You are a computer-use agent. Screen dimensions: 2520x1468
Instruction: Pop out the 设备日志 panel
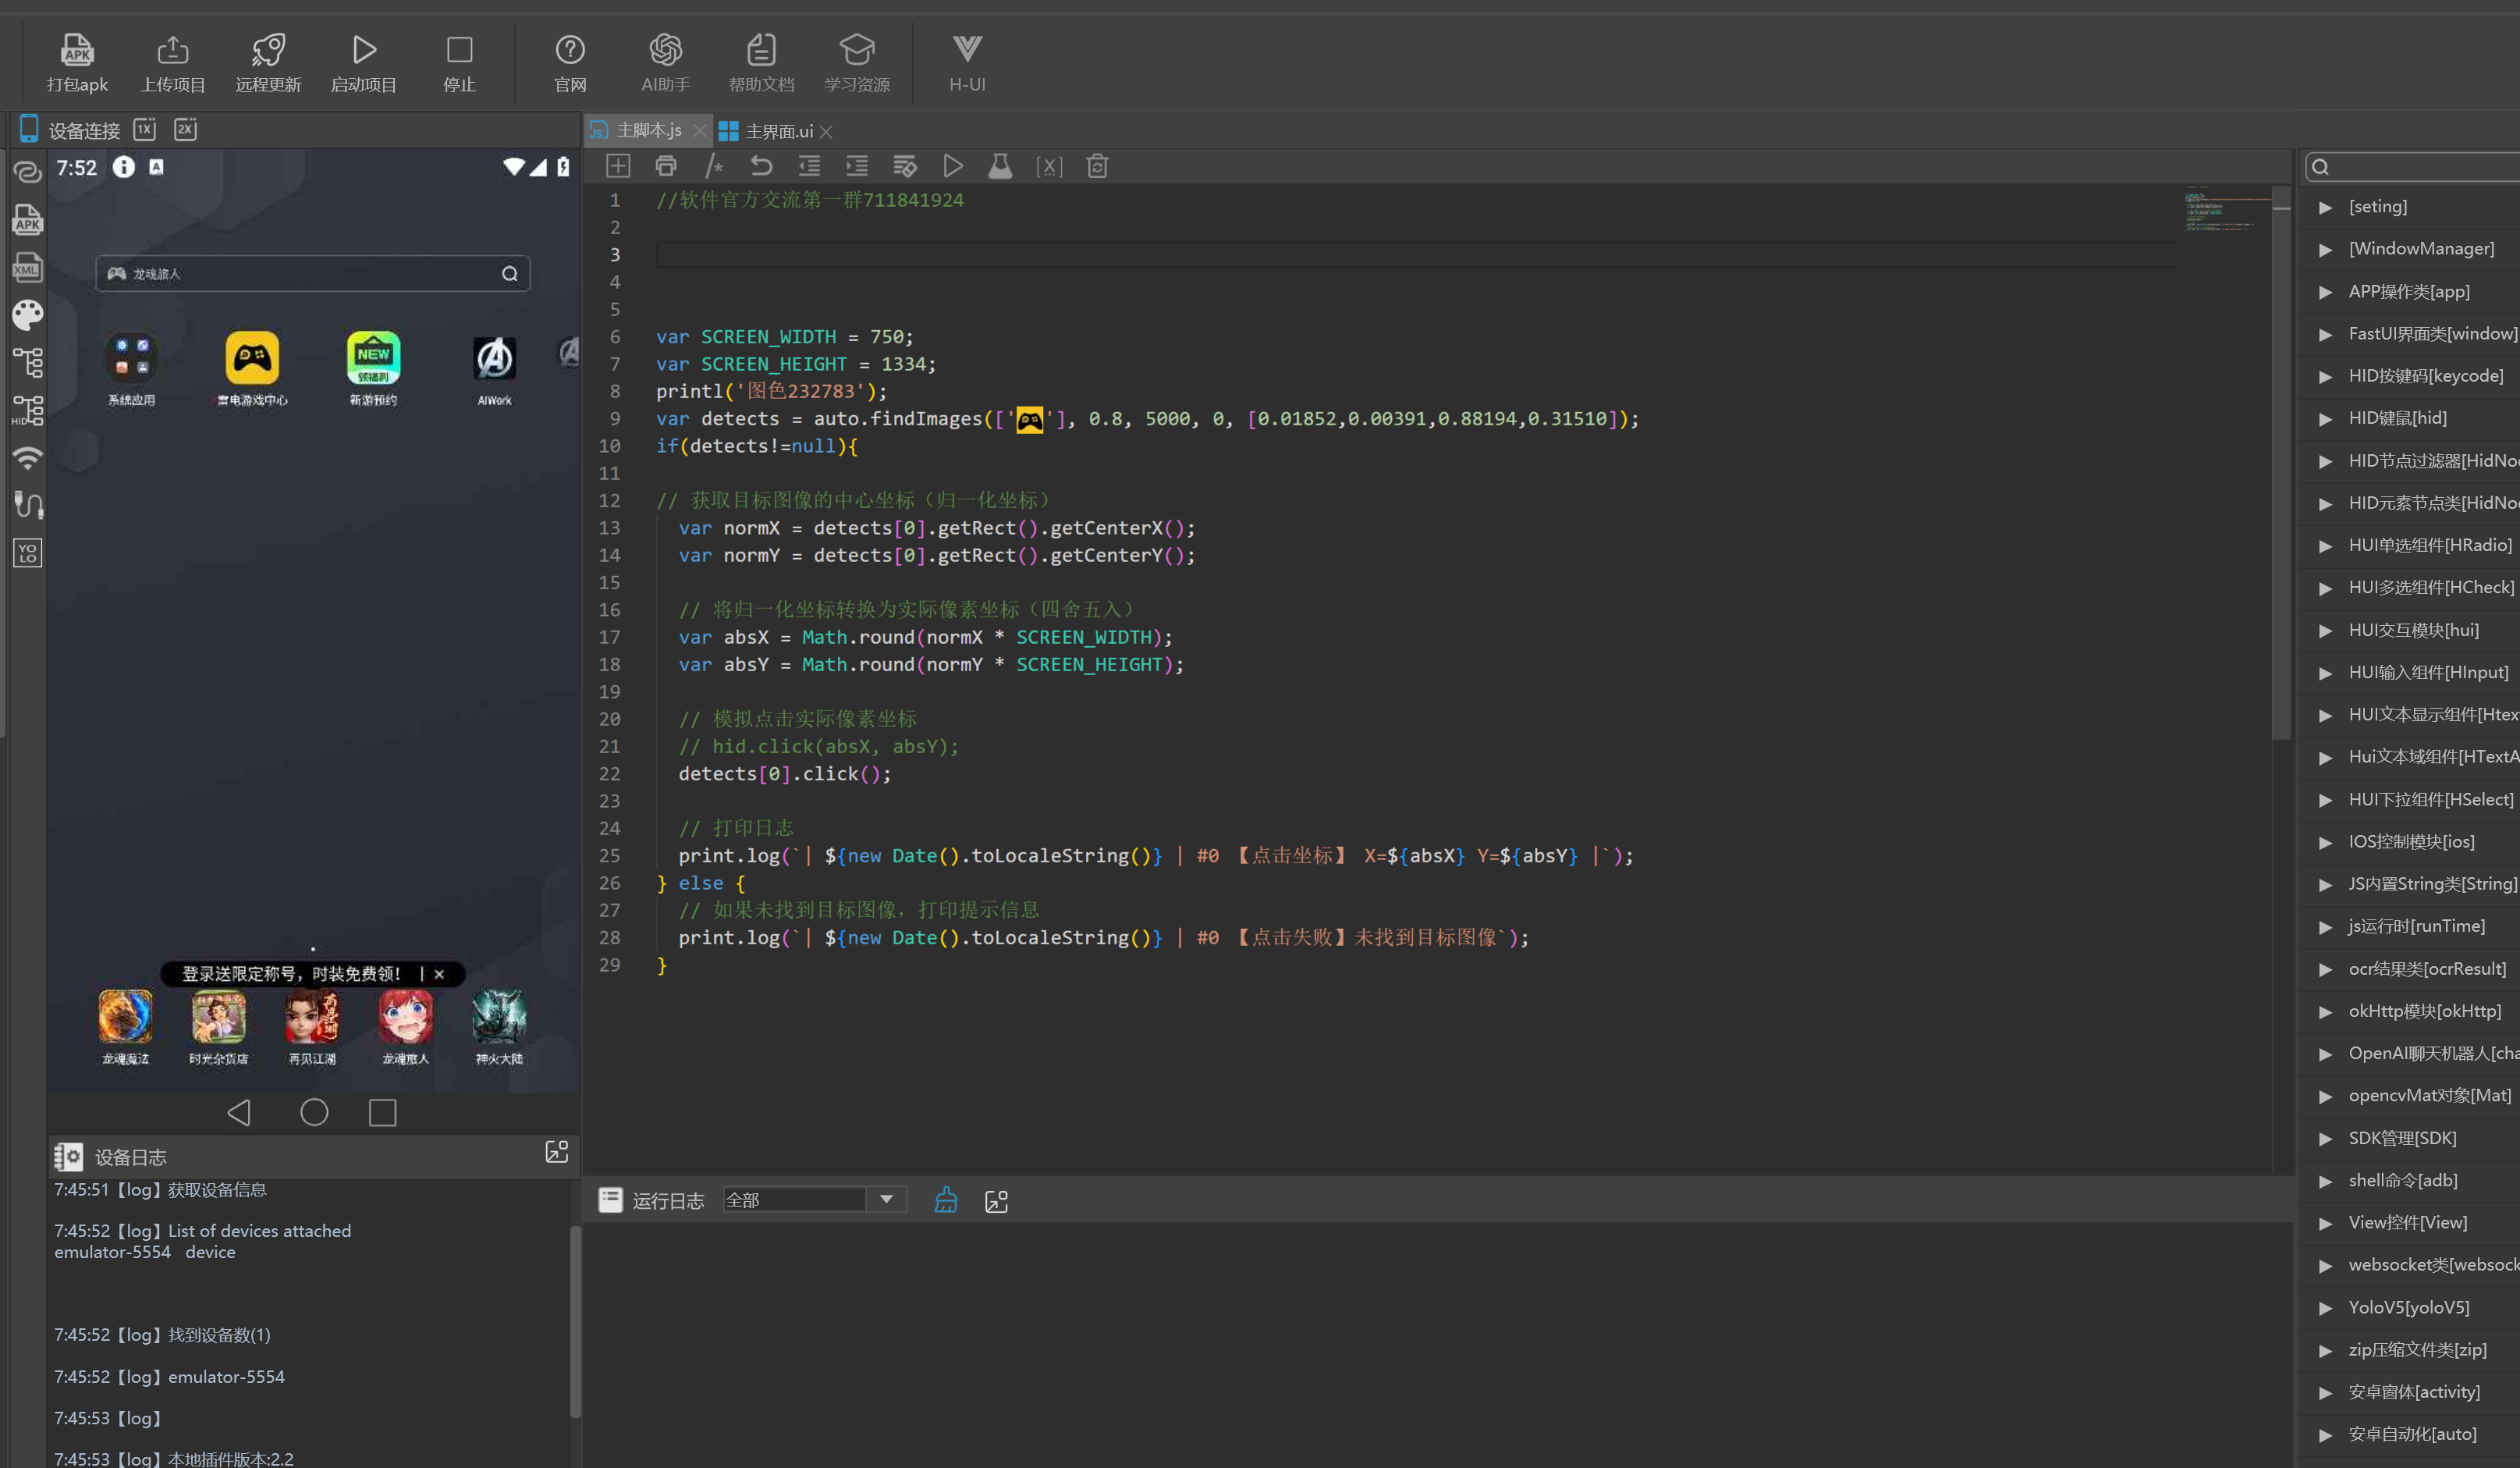click(x=557, y=1152)
